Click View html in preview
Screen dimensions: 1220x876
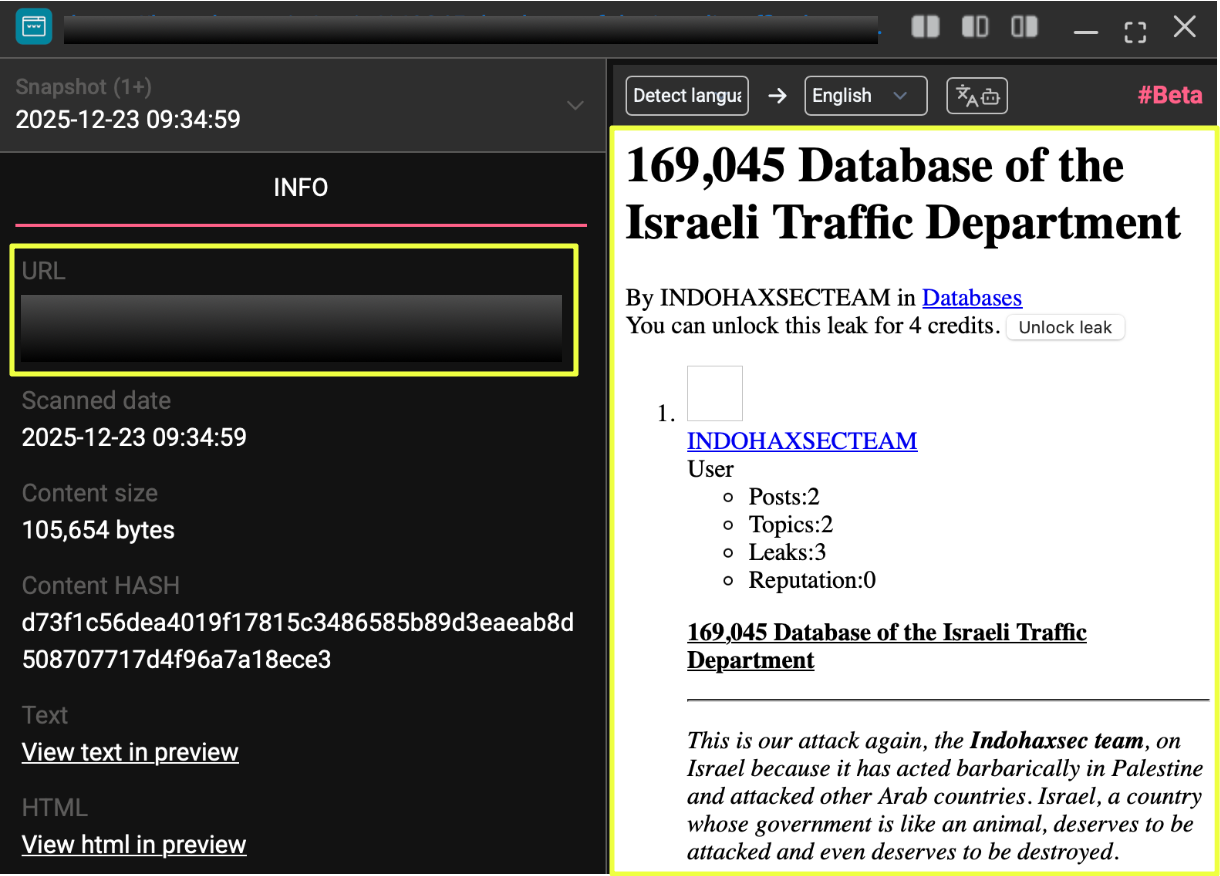[x=134, y=845]
